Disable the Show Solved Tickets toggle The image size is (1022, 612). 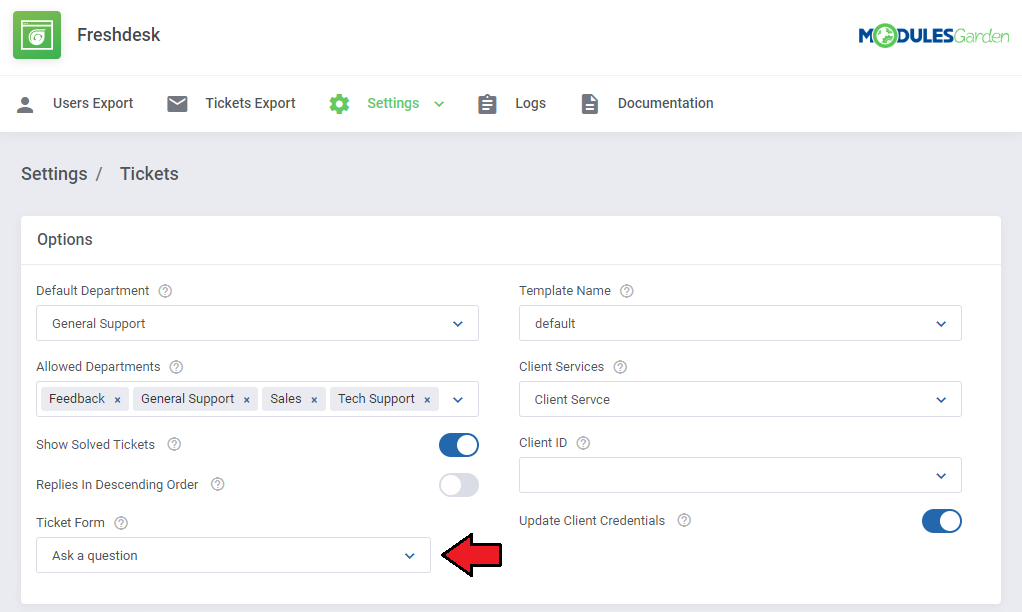(x=459, y=445)
